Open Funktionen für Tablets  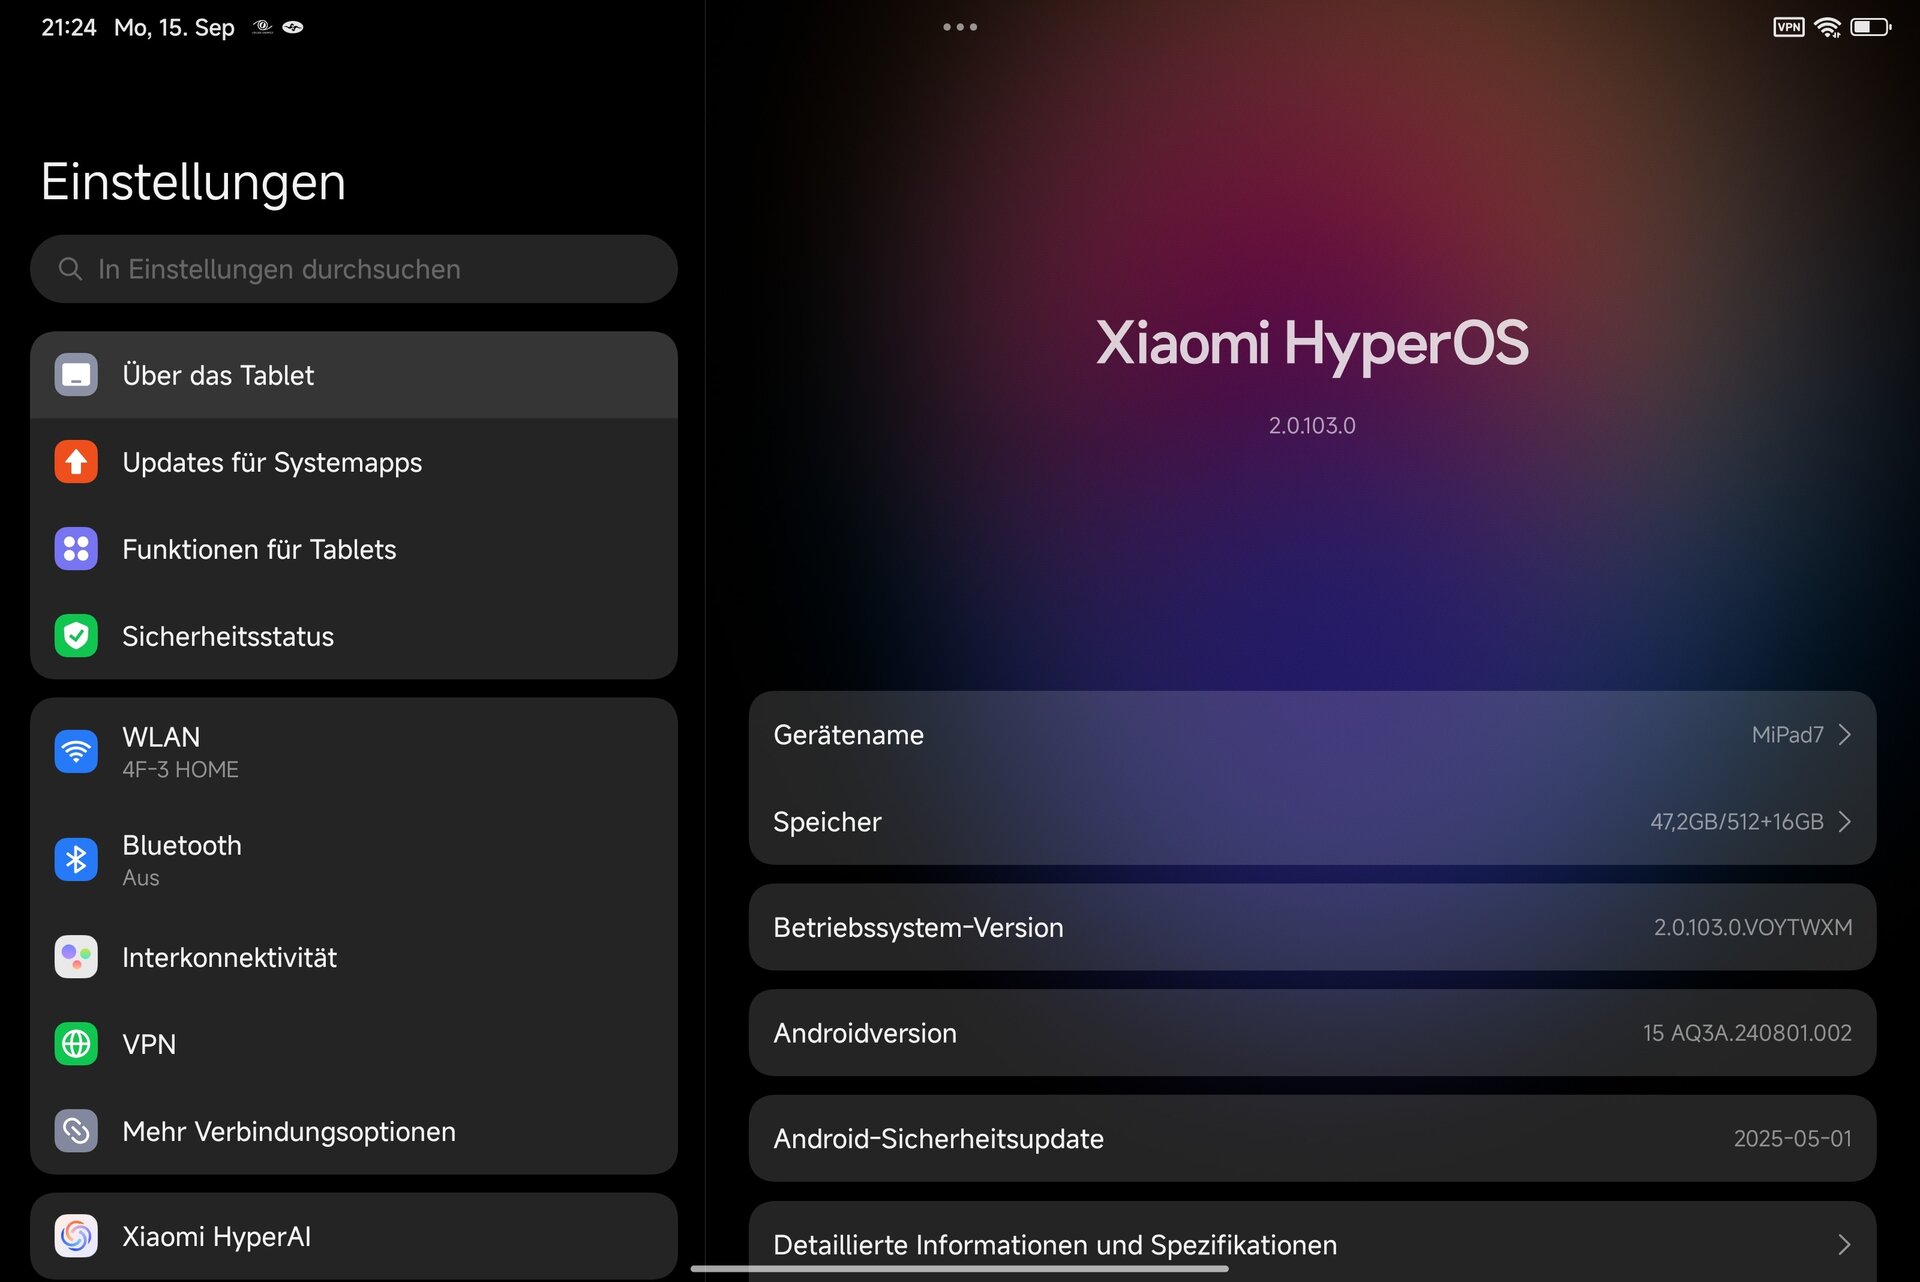pos(354,549)
